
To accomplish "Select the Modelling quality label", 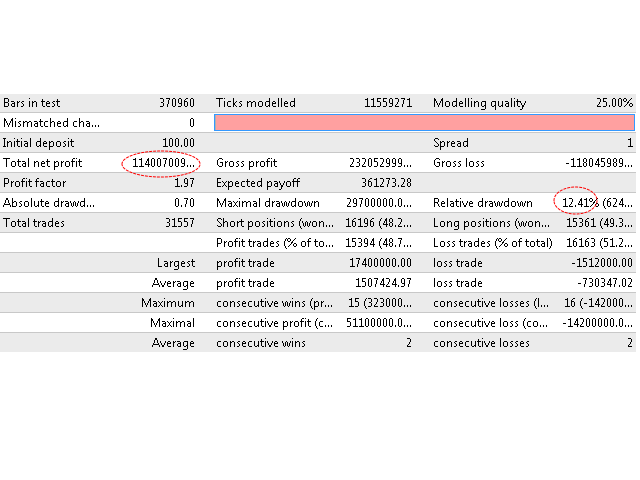I will tap(480, 103).
